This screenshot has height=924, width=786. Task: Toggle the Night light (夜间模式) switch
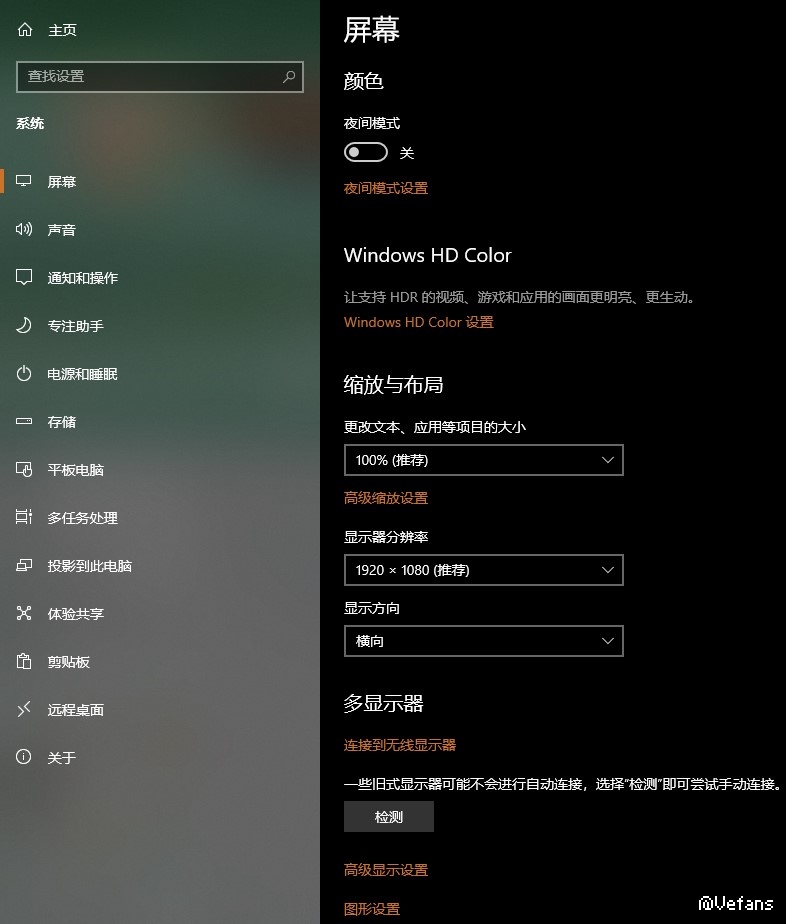(366, 153)
